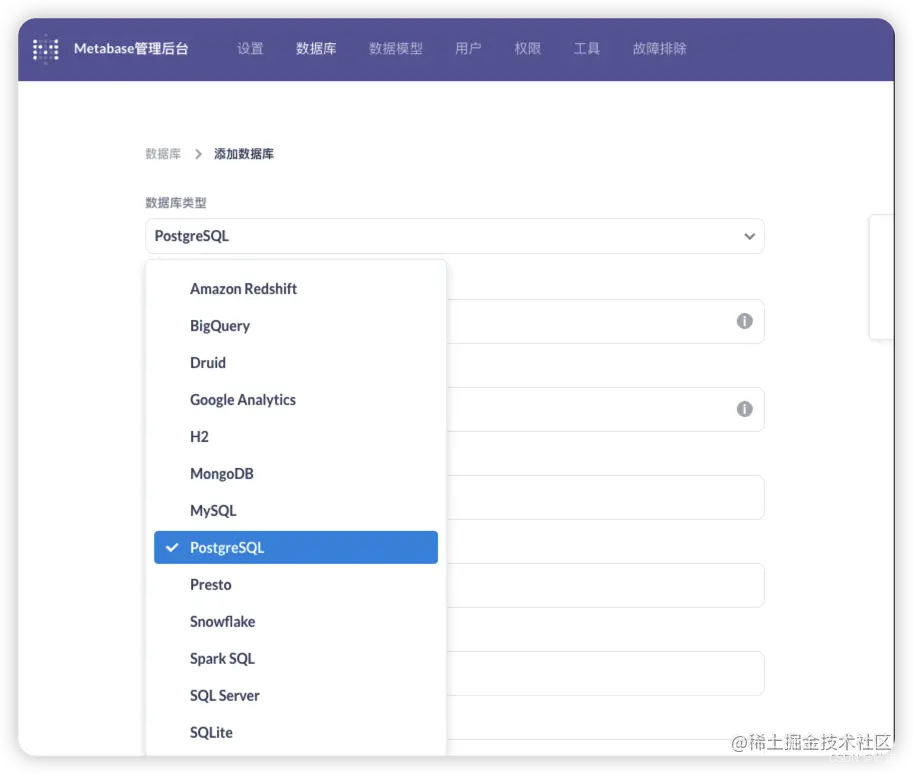Go to the 用户 tab
The height and width of the screenshot is (774, 913).
pyautogui.click(x=468, y=48)
